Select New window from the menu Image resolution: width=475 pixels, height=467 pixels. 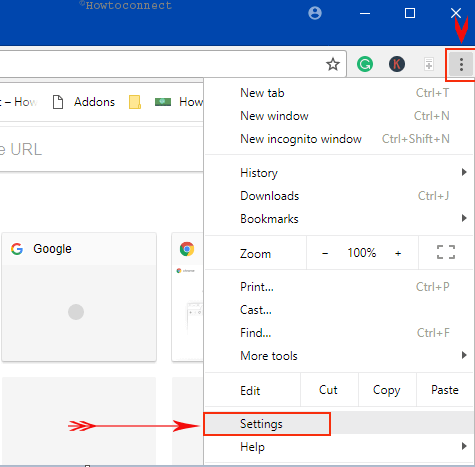click(339, 116)
